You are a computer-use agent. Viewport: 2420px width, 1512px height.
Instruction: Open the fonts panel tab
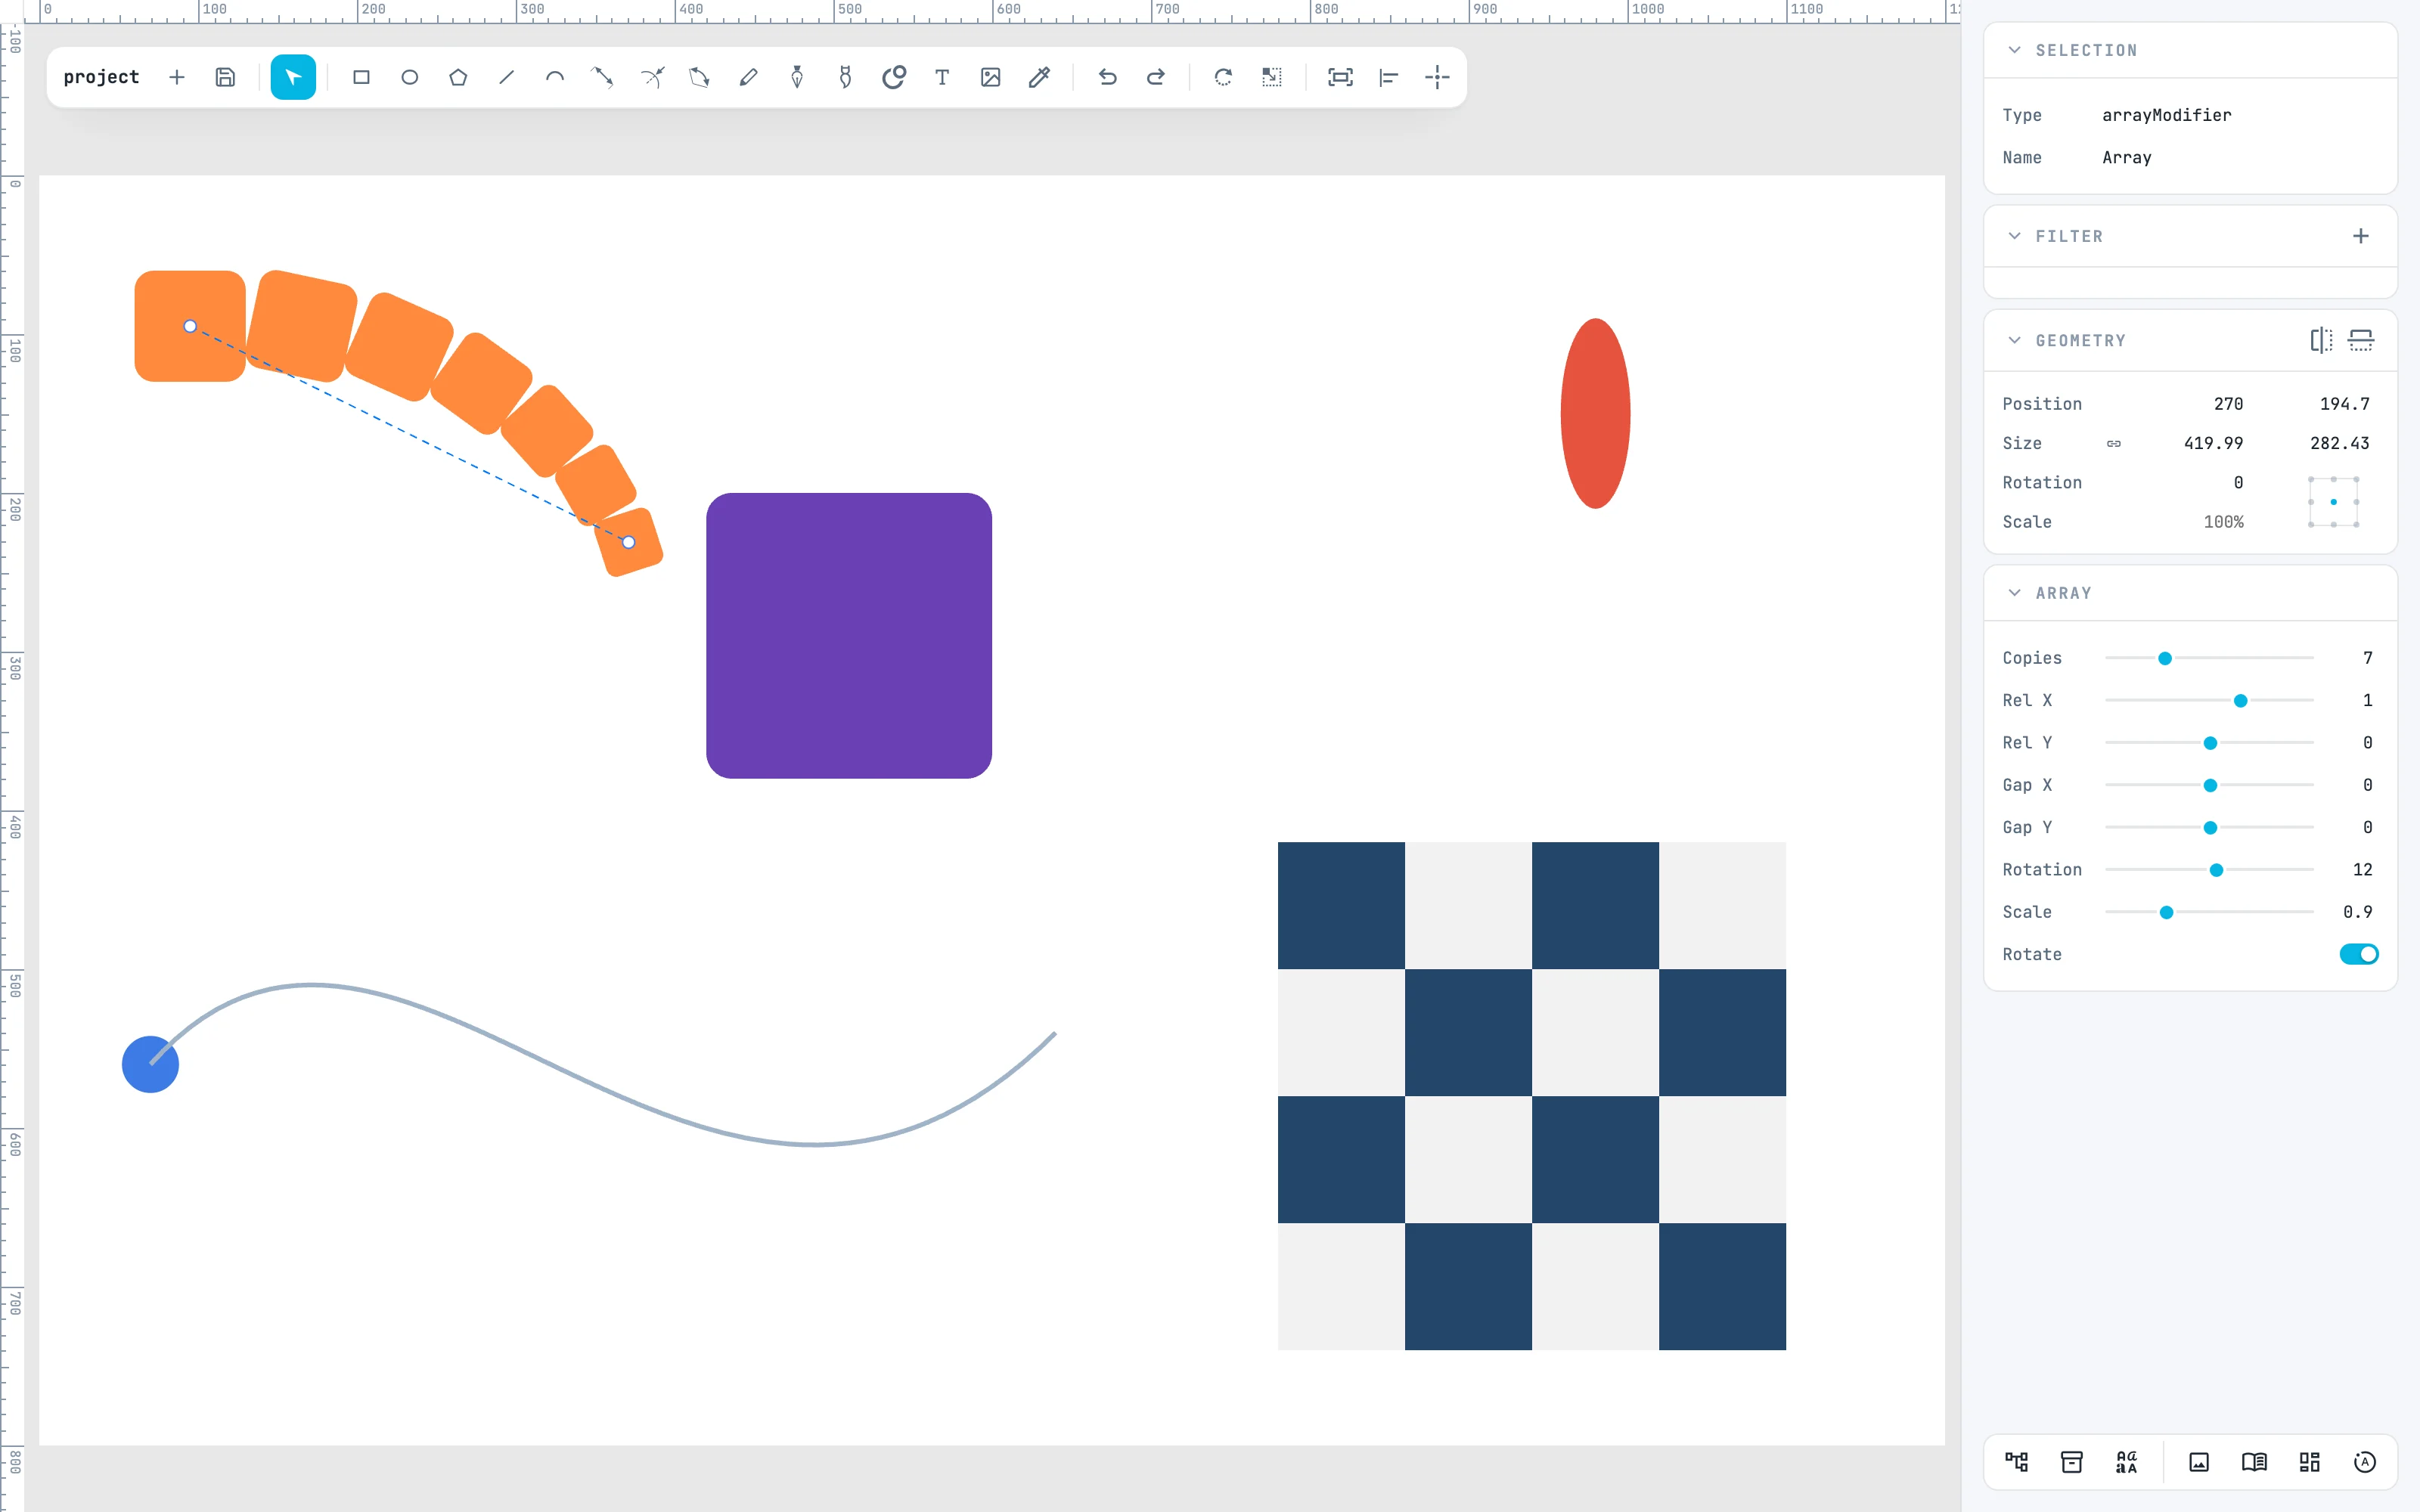coord(2127,1462)
